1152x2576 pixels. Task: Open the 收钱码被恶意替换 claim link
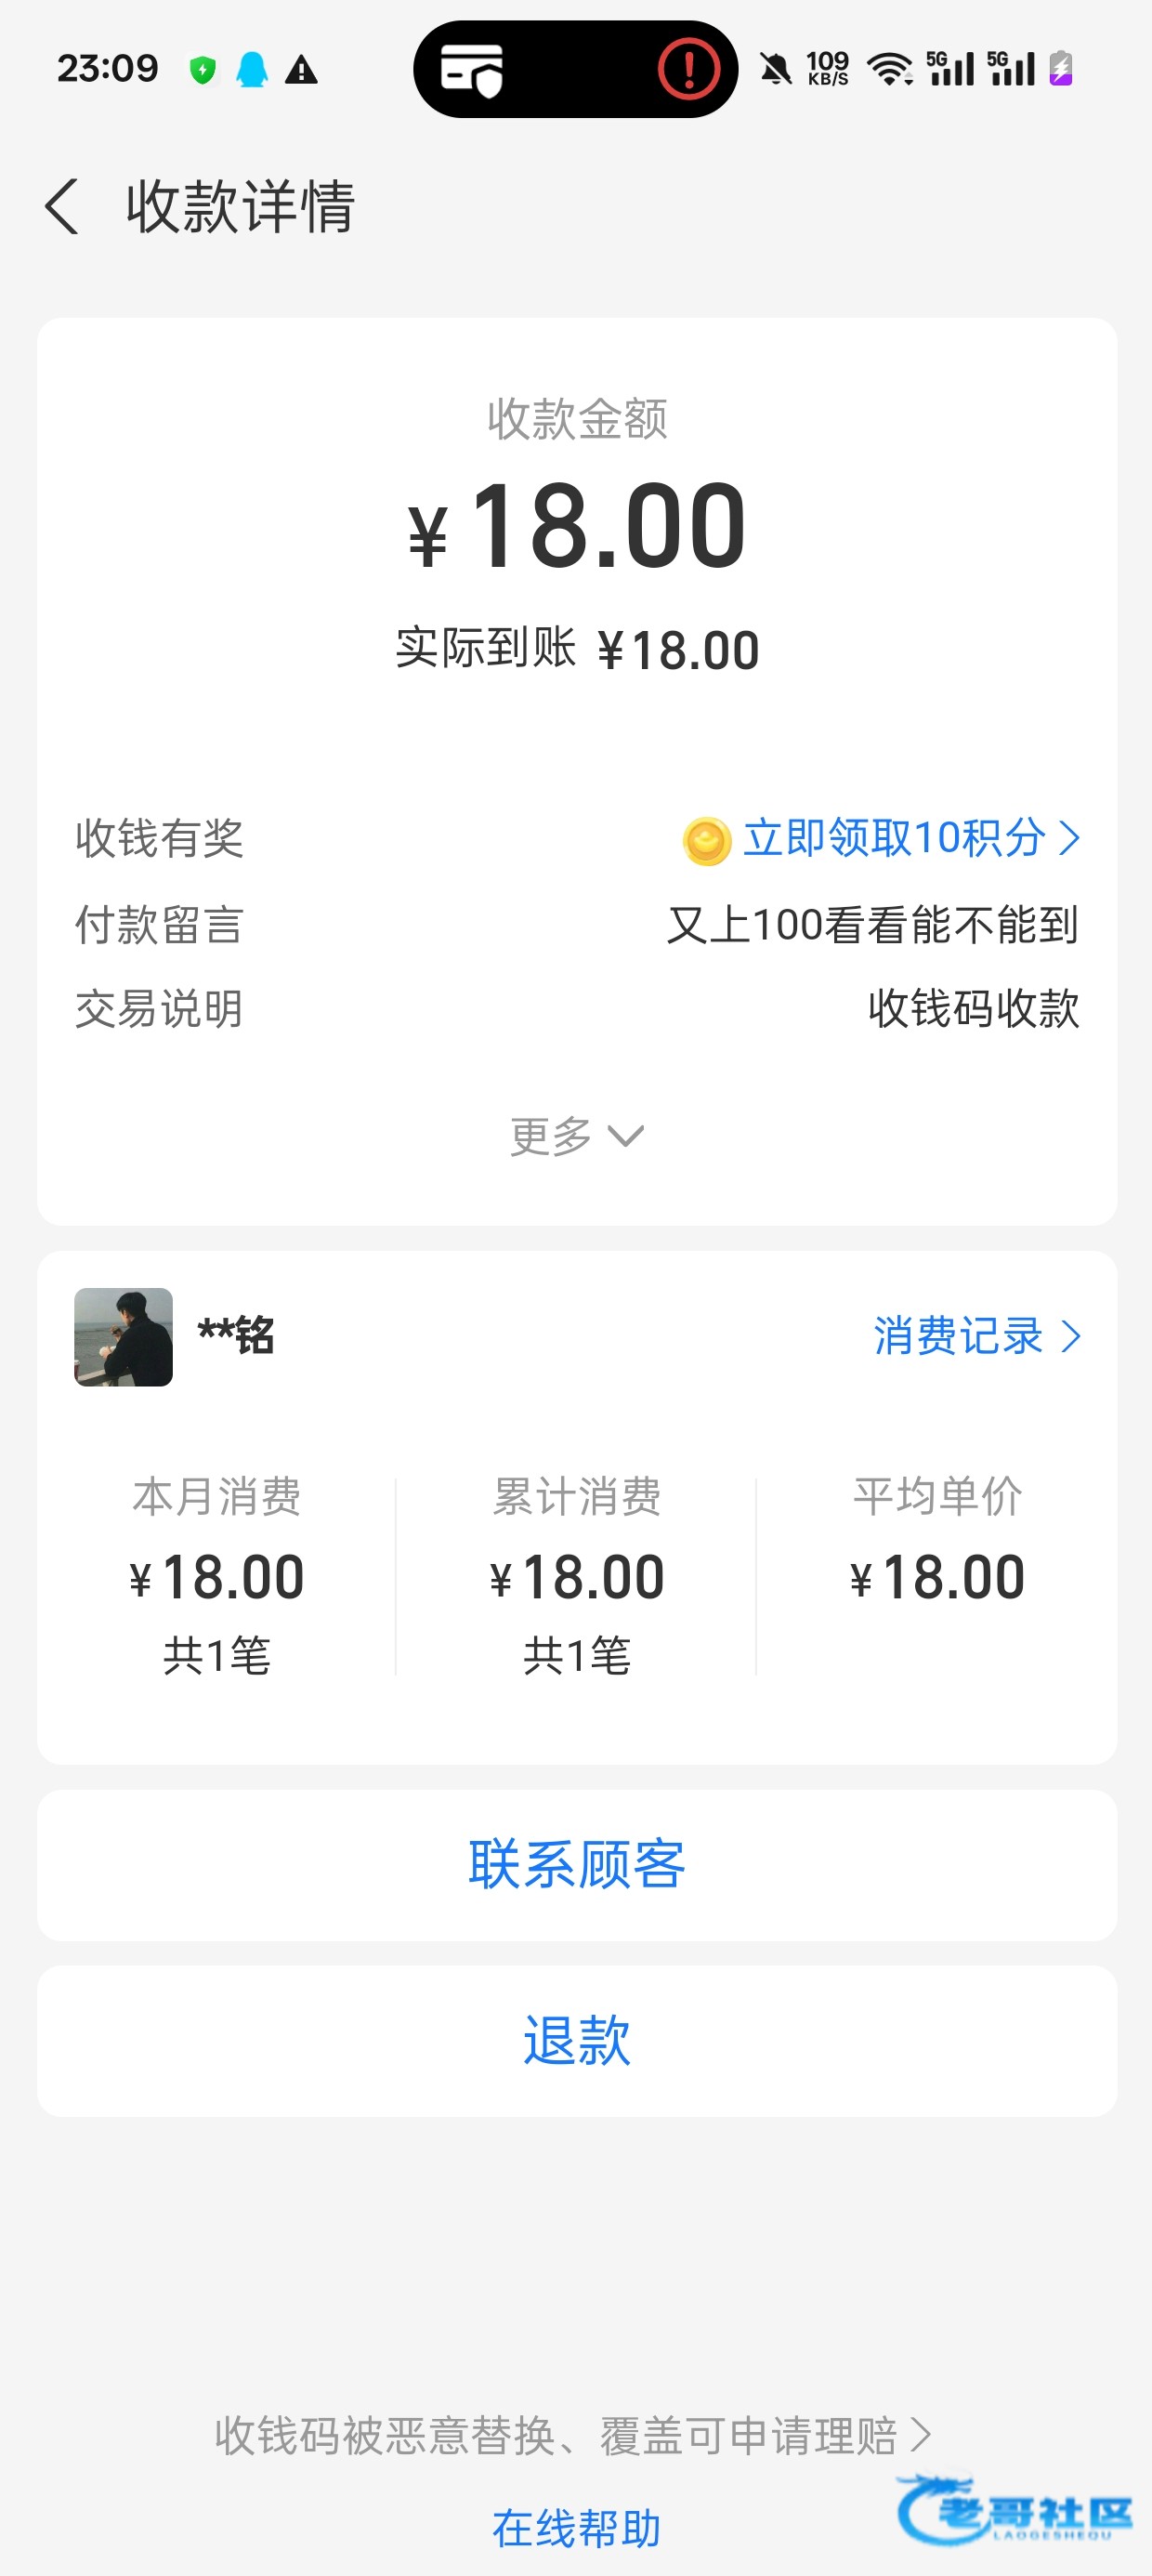point(572,2435)
